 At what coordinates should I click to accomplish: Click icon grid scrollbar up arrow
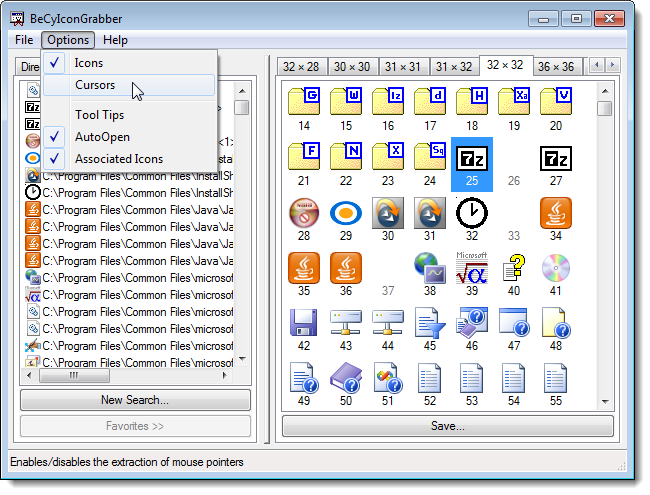point(605,91)
